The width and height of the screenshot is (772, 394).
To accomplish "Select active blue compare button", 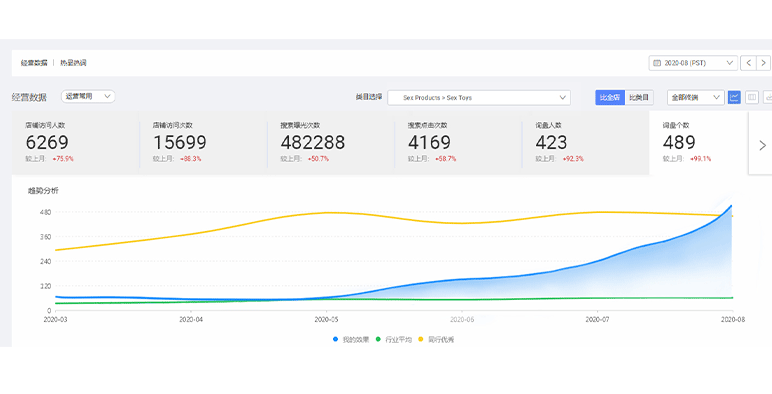I will click(x=610, y=98).
